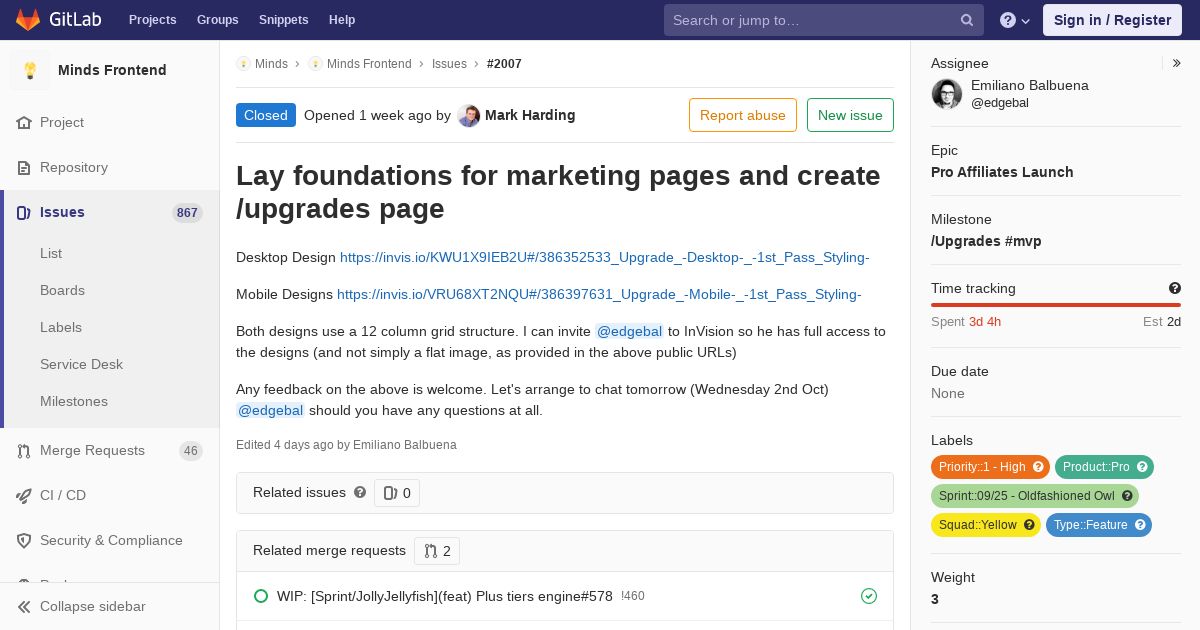Collapse the right sidebar with double arrow
1200x630 pixels.
[1177, 63]
